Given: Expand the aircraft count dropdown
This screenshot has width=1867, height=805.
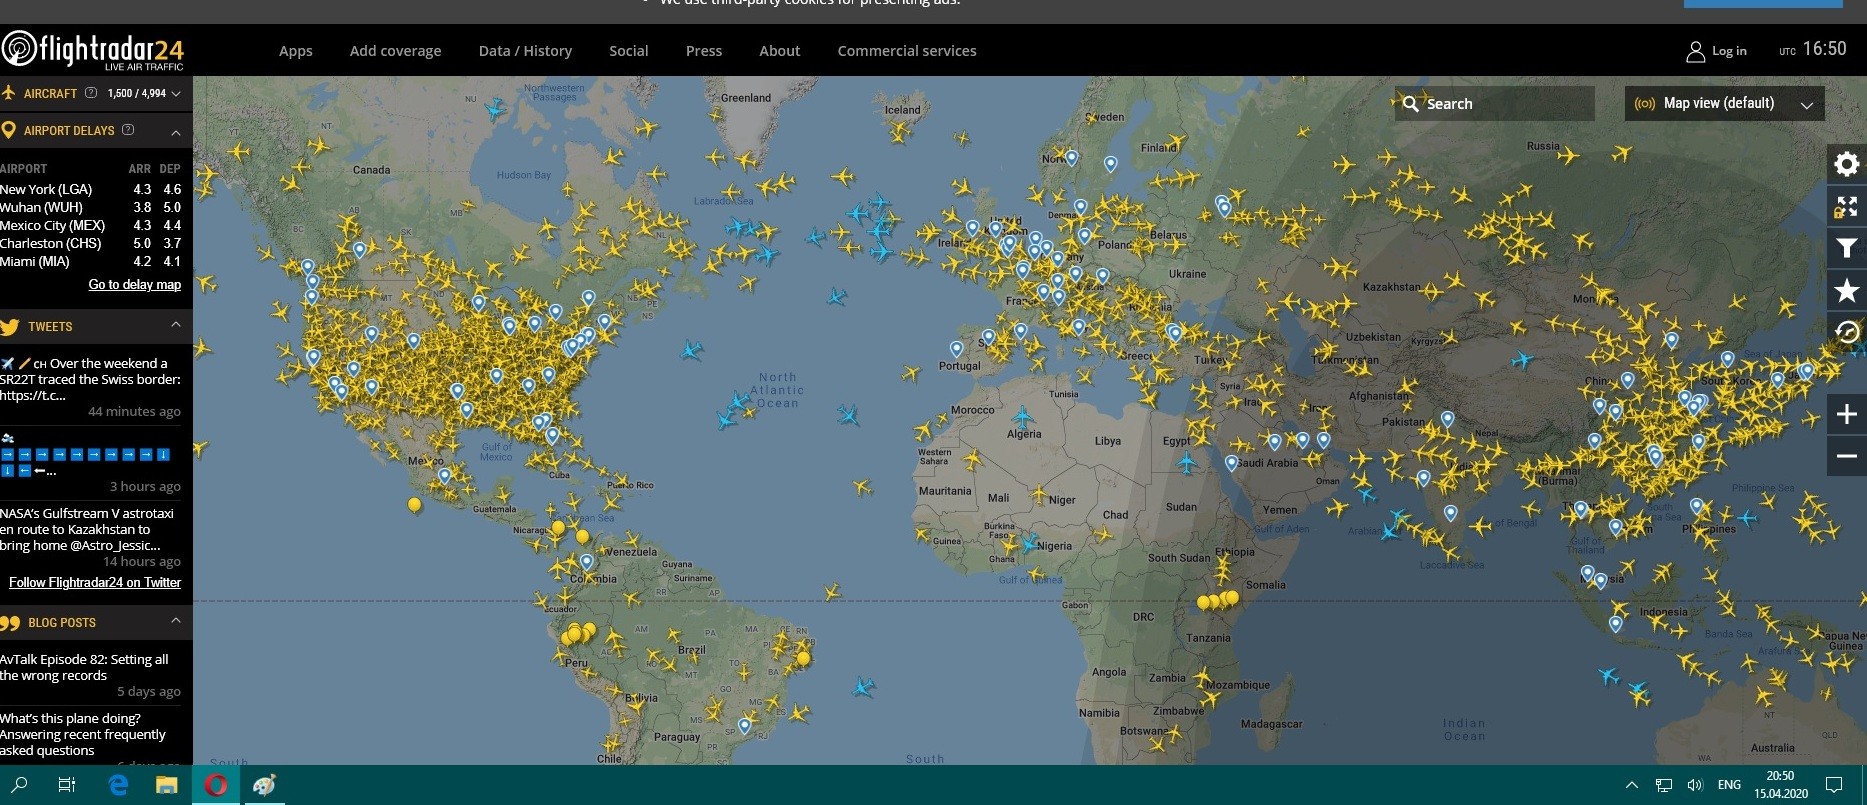Looking at the screenshot, I should pyautogui.click(x=176, y=93).
